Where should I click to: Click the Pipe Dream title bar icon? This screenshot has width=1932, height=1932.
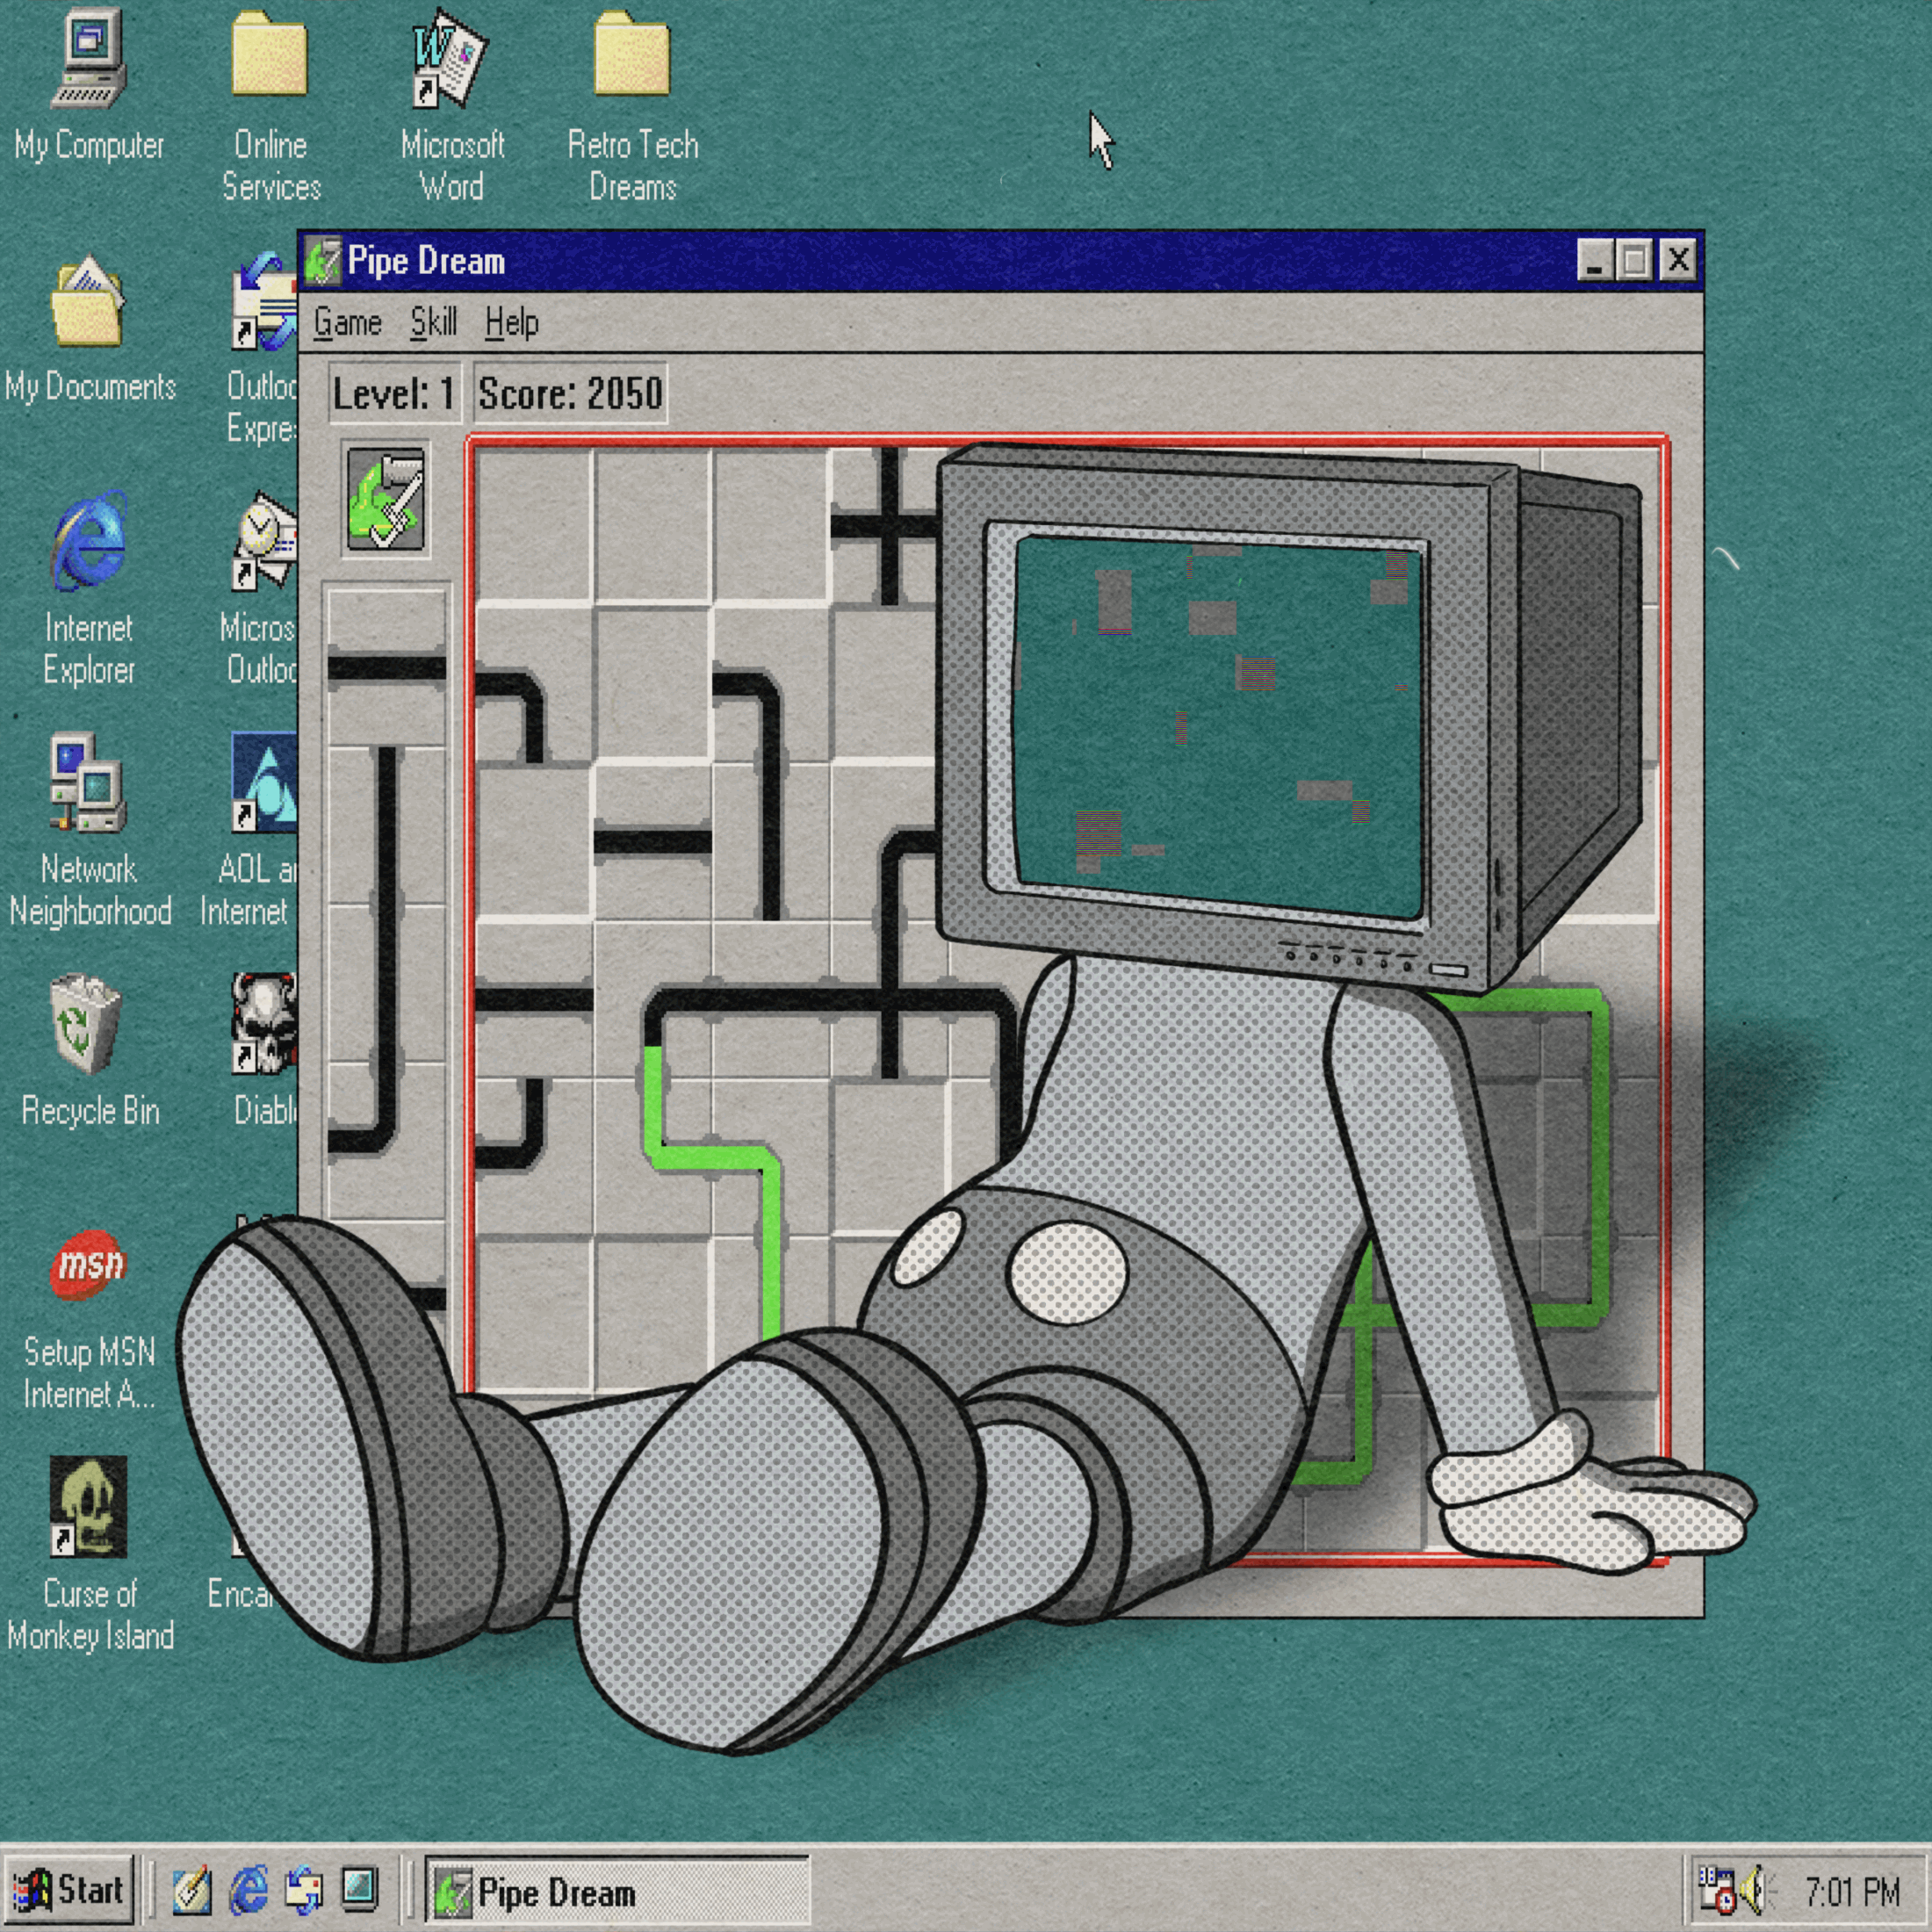click(x=323, y=261)
